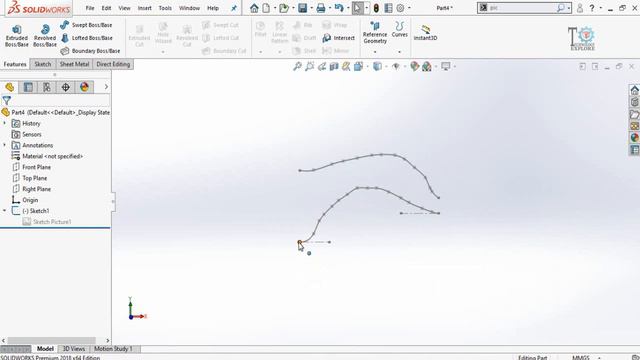
Task: Collapse the Sketch1 tree node
Action: [x=5, y=211]
